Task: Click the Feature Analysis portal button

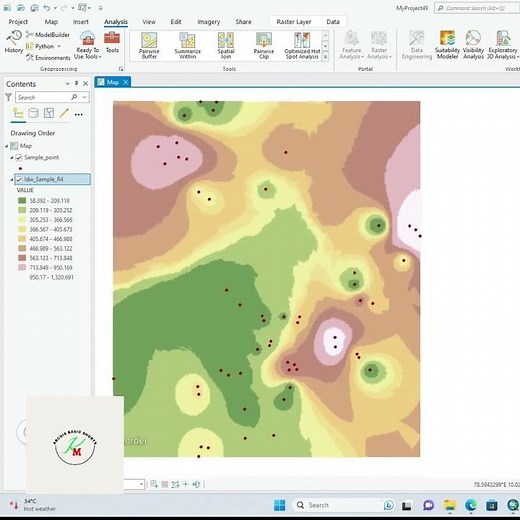Action: click(352, 45)
